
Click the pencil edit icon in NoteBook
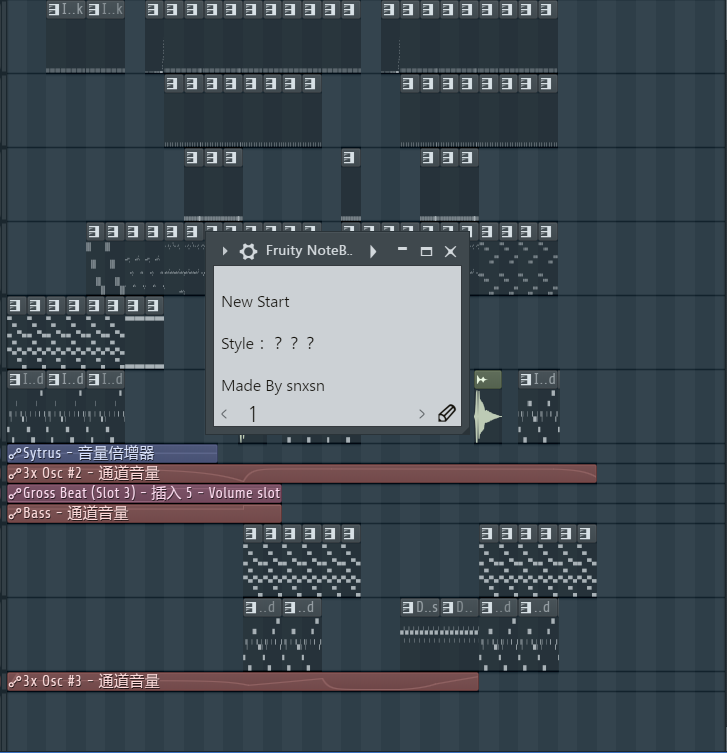[447, 414]
